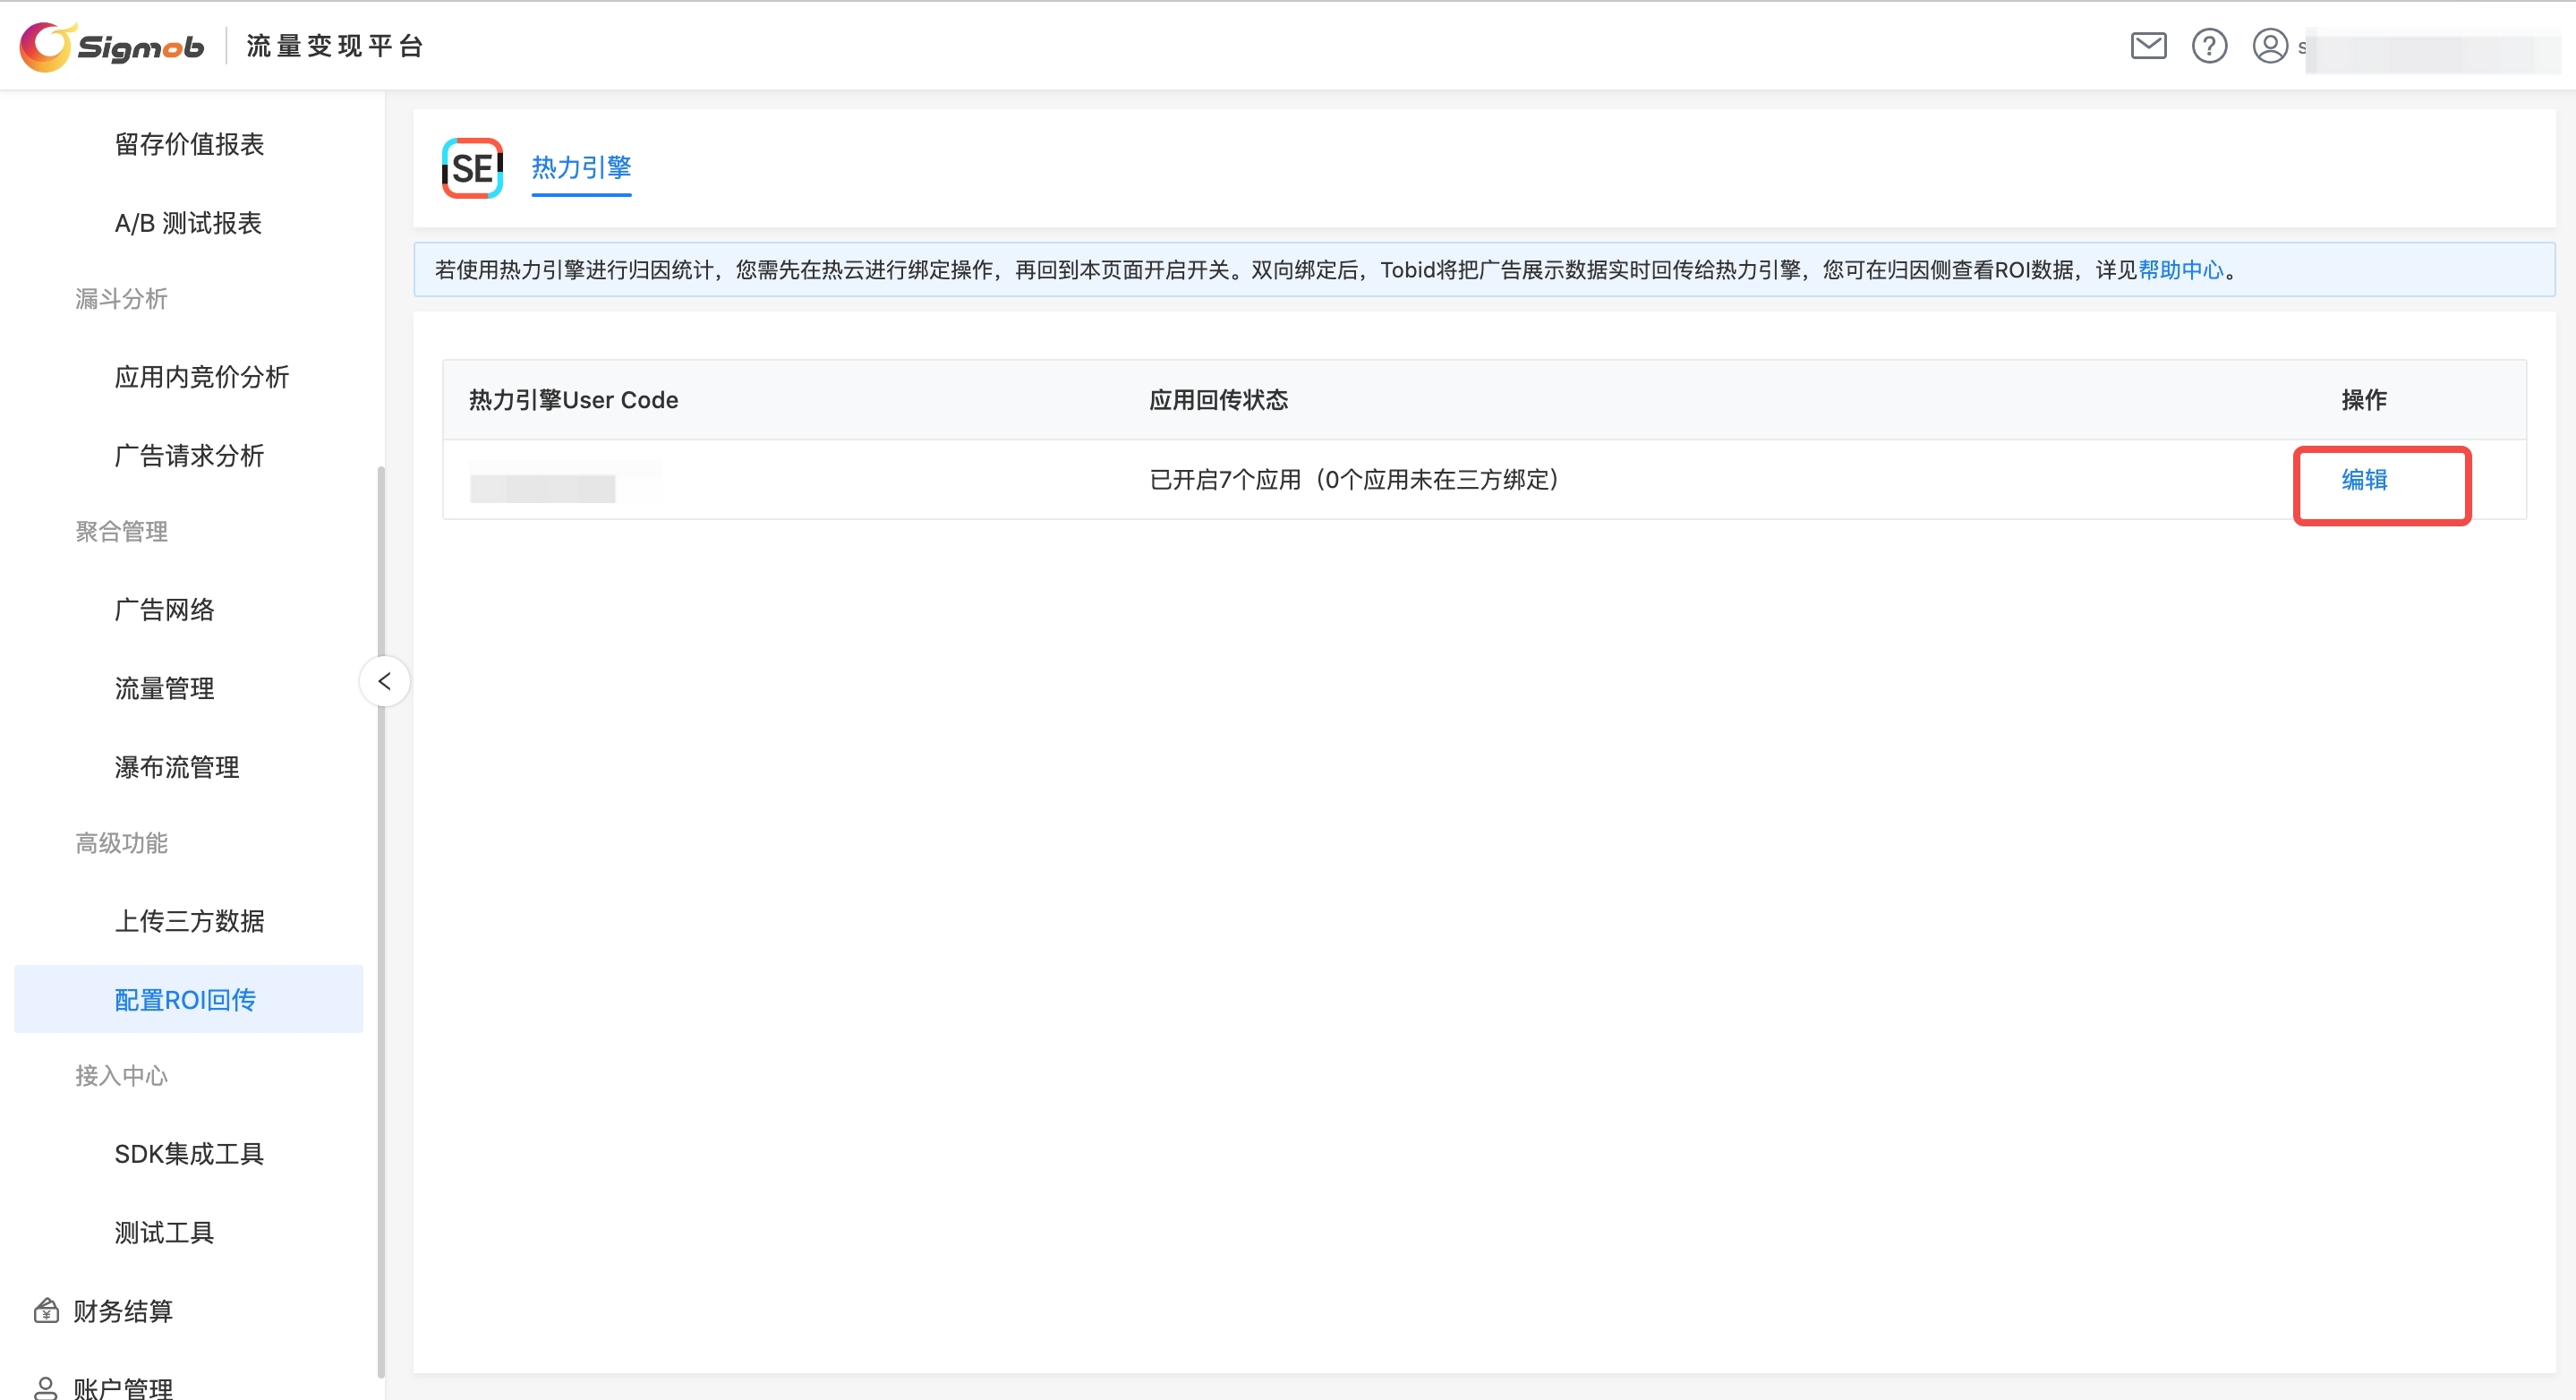2576x1400 pixels.
Task: Collapse the sidebar with the chevron arrow
Action: click(x=384, y=680)
